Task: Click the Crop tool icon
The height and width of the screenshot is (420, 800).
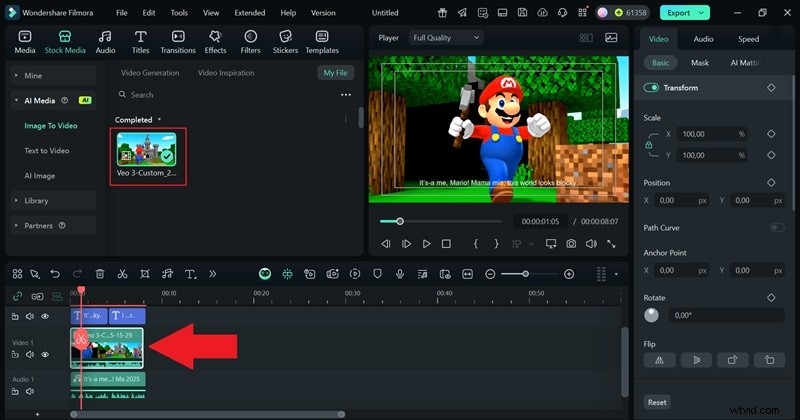Action: (x=145, y=274)
